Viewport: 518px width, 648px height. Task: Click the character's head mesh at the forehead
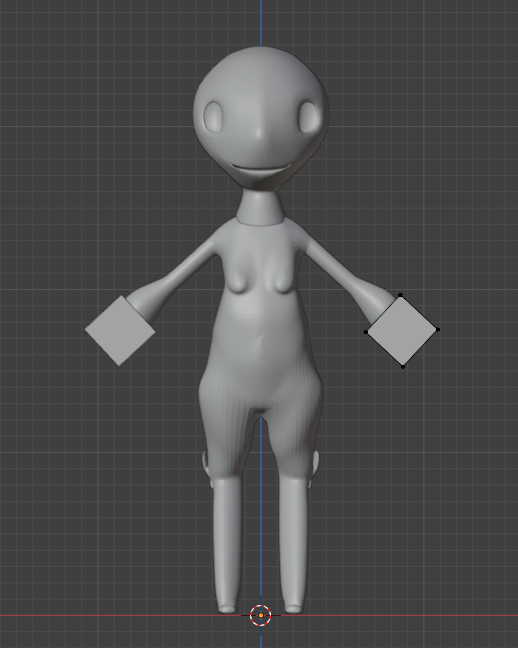tap(260, 79)
